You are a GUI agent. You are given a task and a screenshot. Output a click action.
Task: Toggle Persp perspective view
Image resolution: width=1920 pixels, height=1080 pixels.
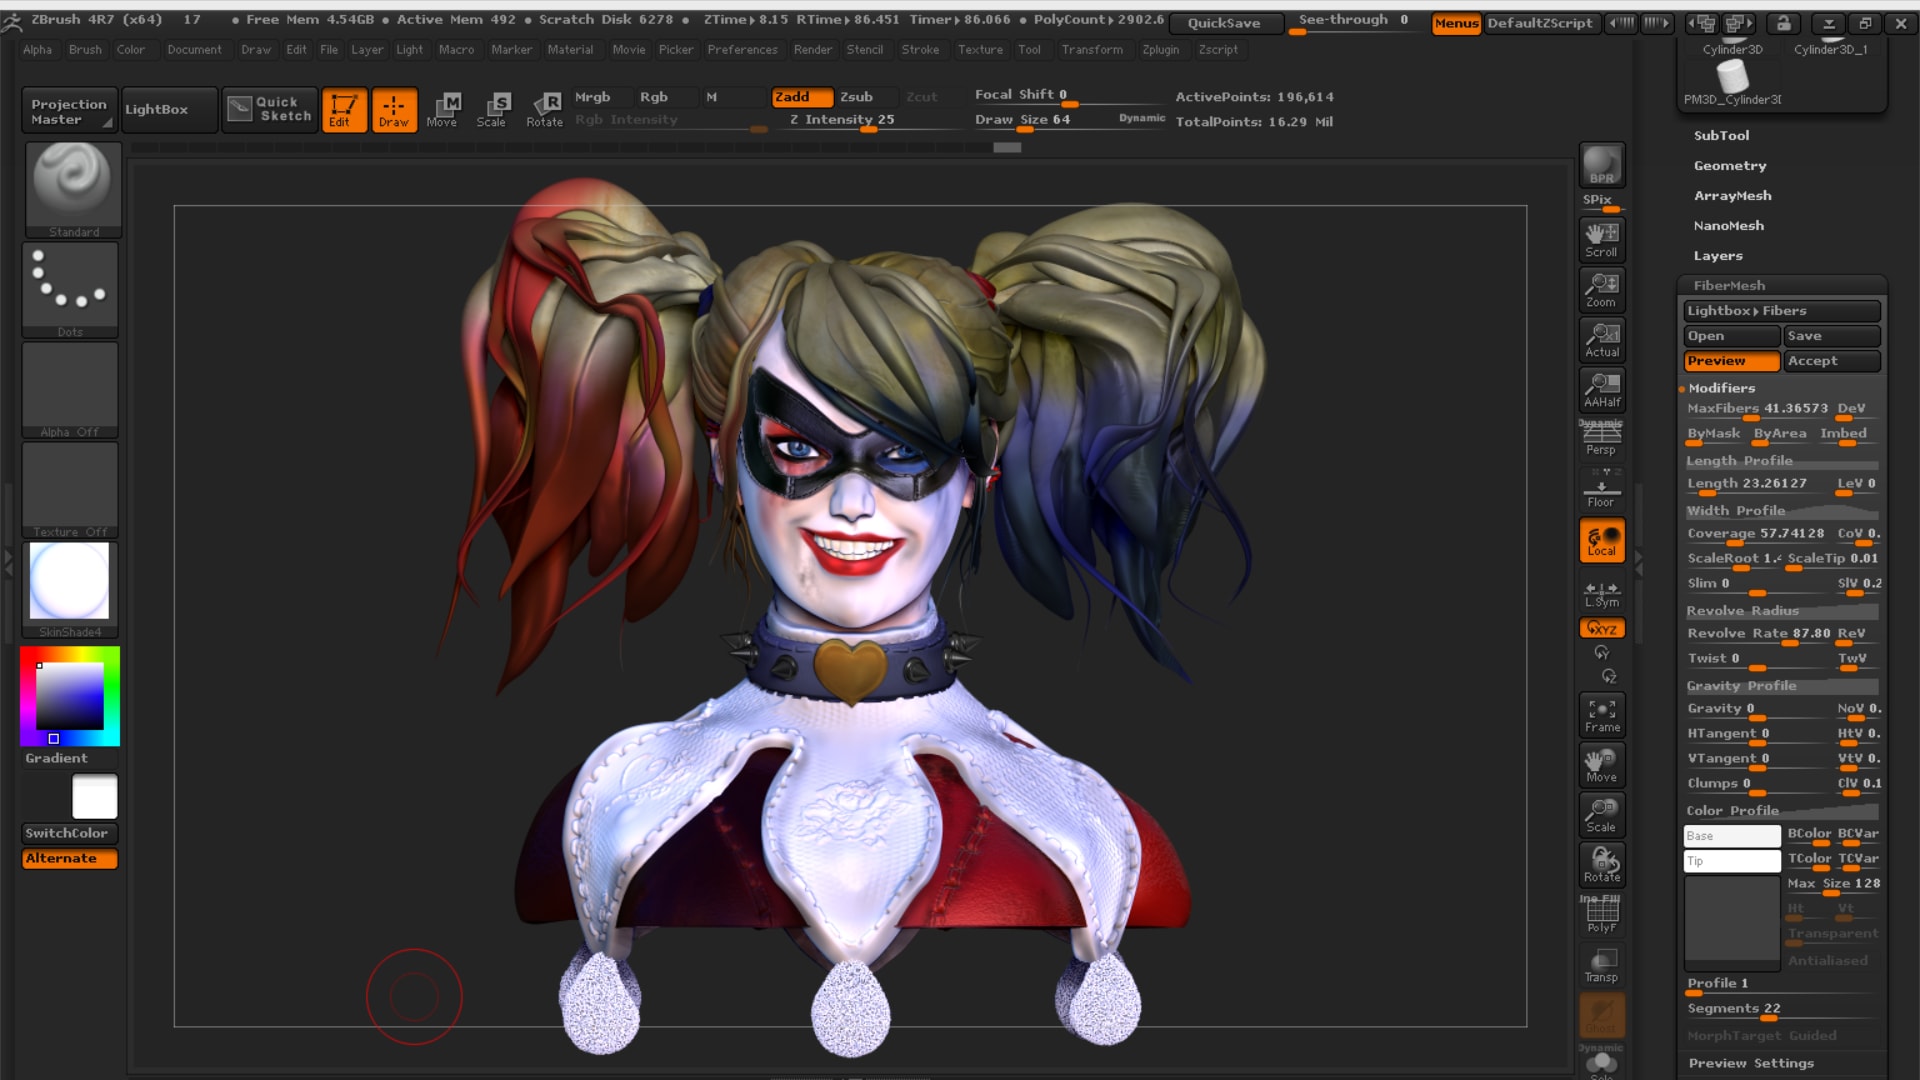[1602, 438]
